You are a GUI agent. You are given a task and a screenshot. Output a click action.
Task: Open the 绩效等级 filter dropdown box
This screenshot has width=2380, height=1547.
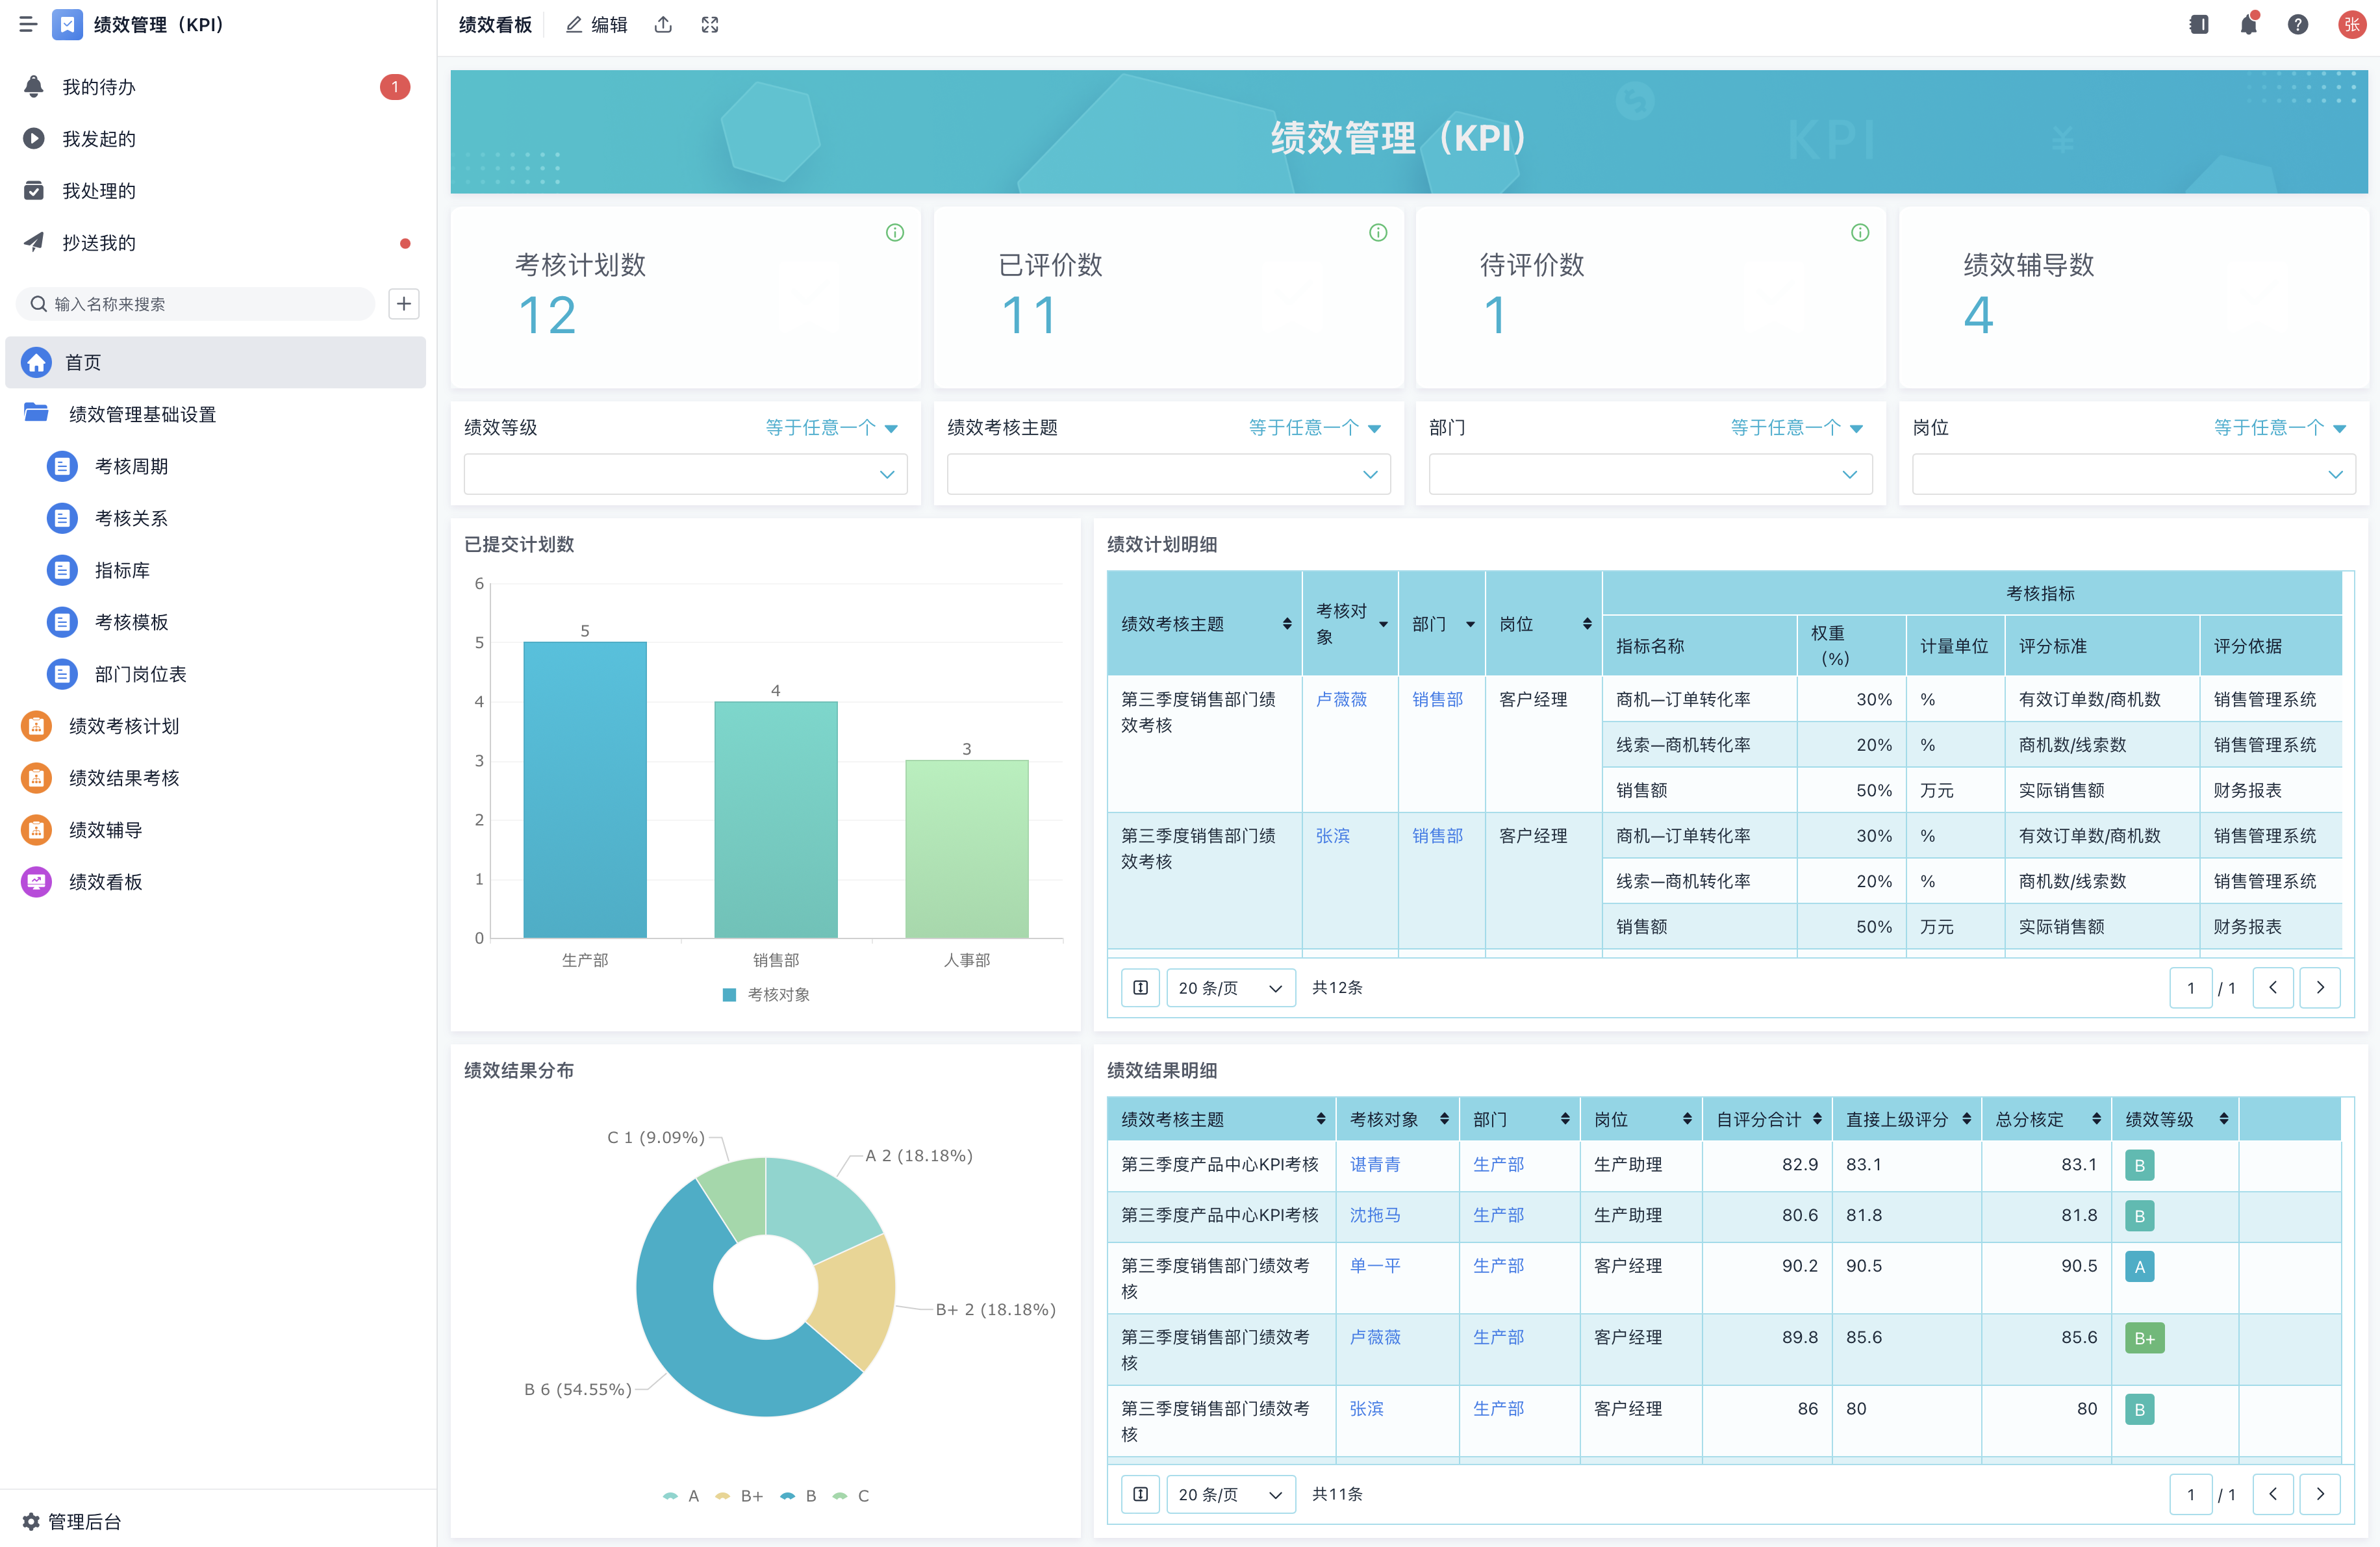click(685, 474)
